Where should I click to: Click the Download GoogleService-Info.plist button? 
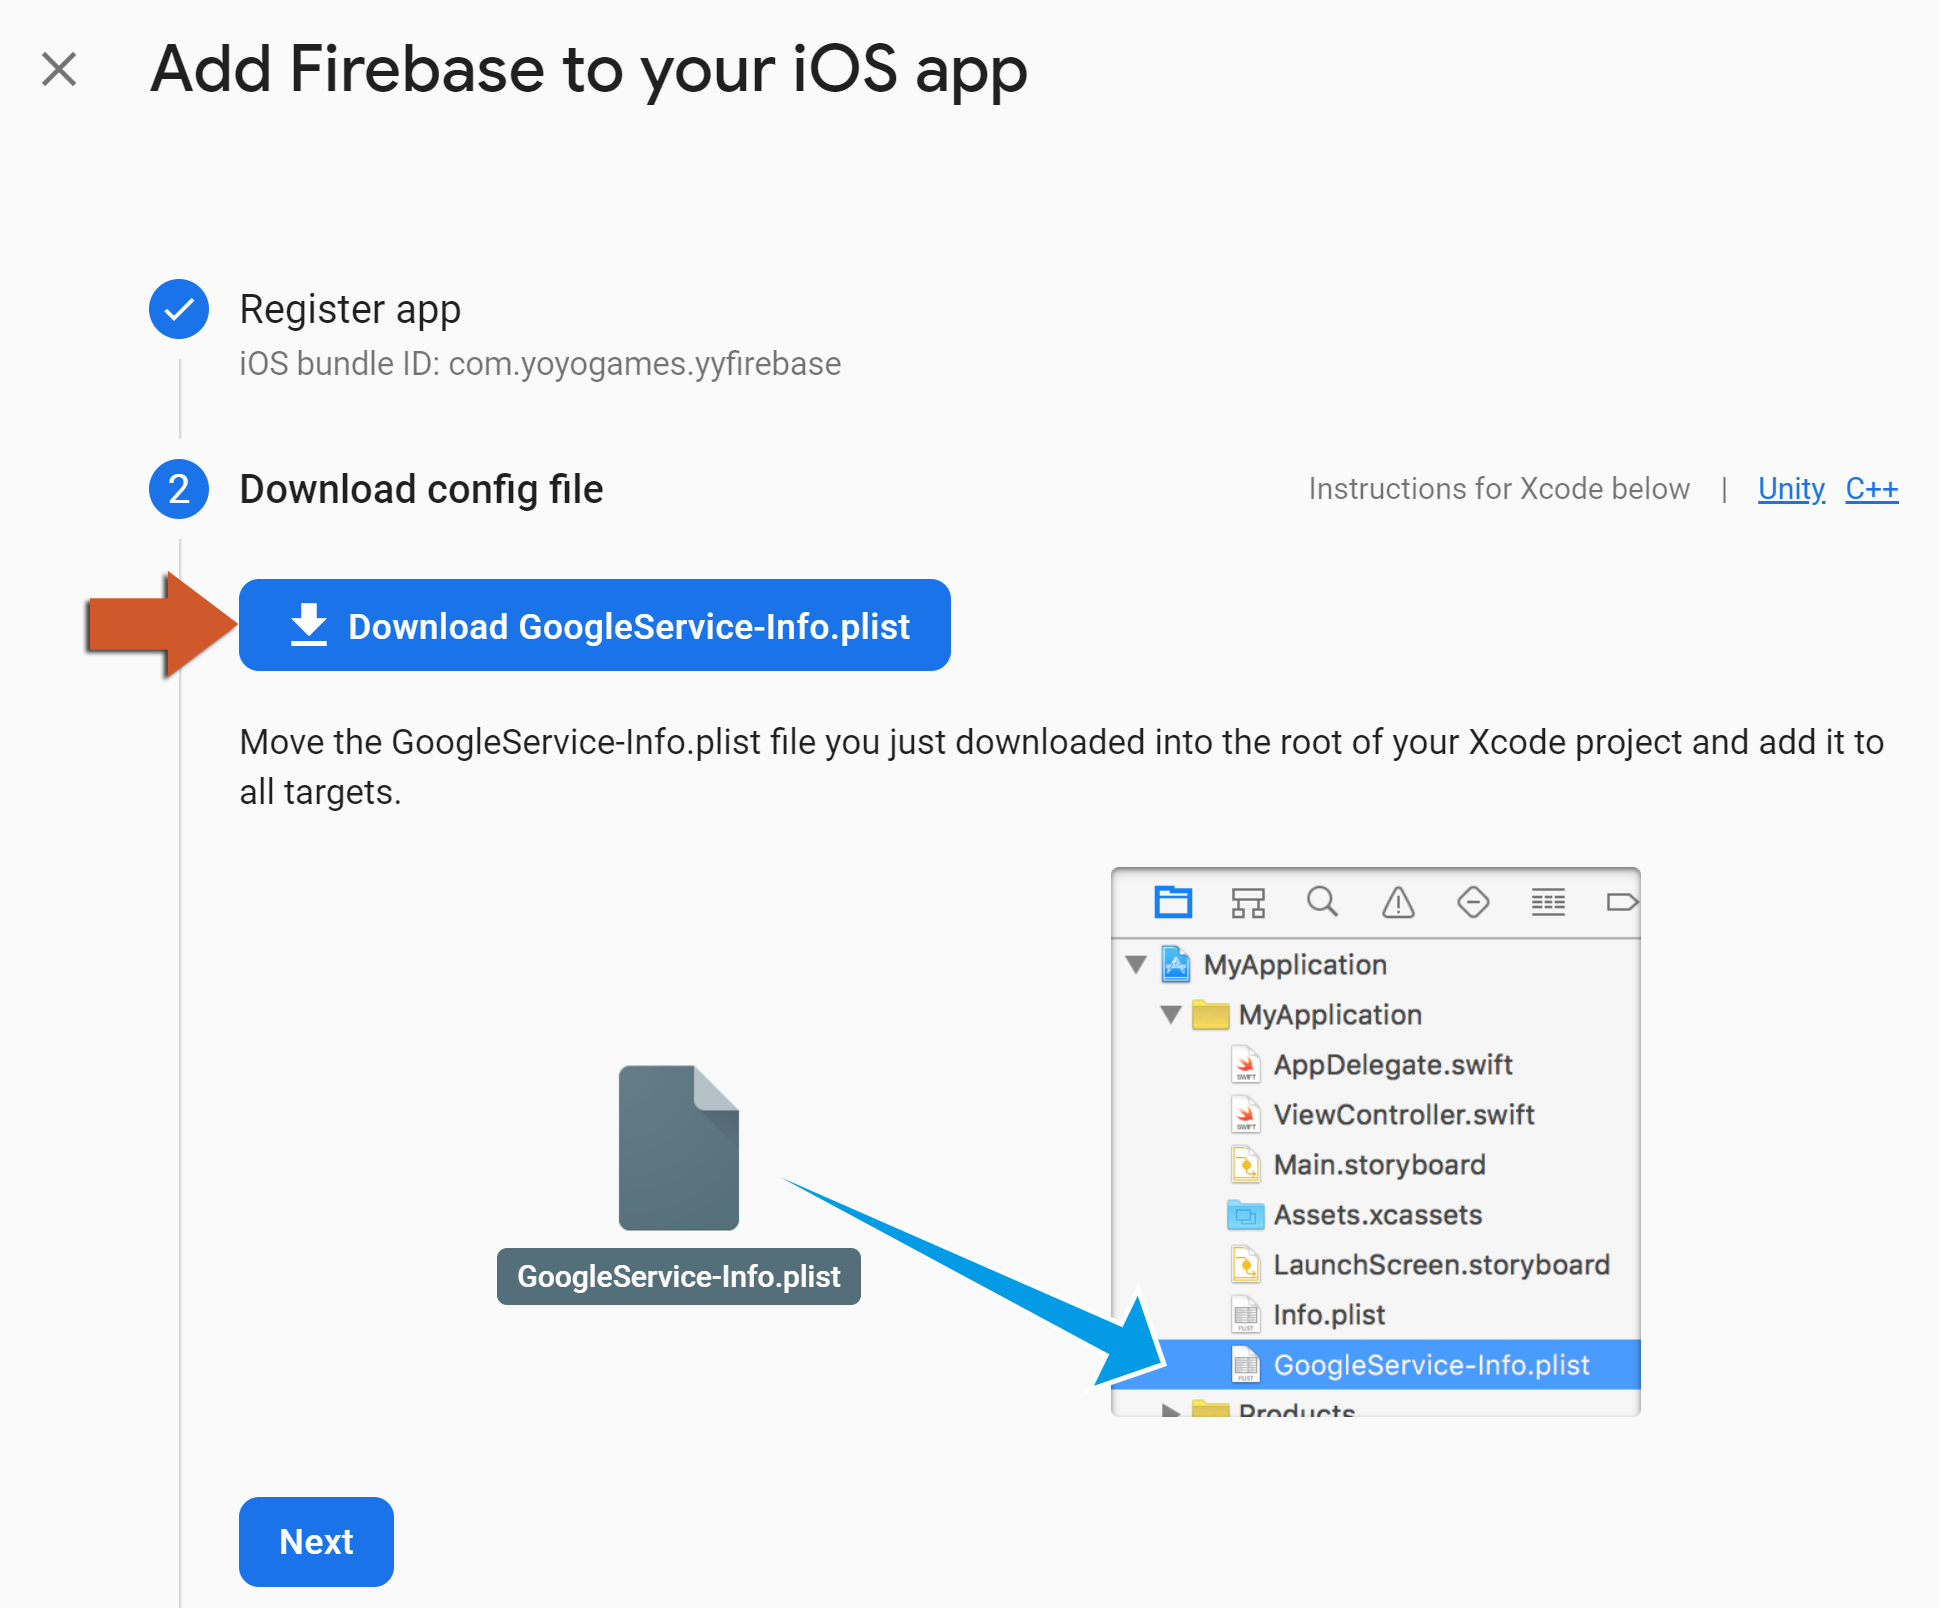[594, 625]
